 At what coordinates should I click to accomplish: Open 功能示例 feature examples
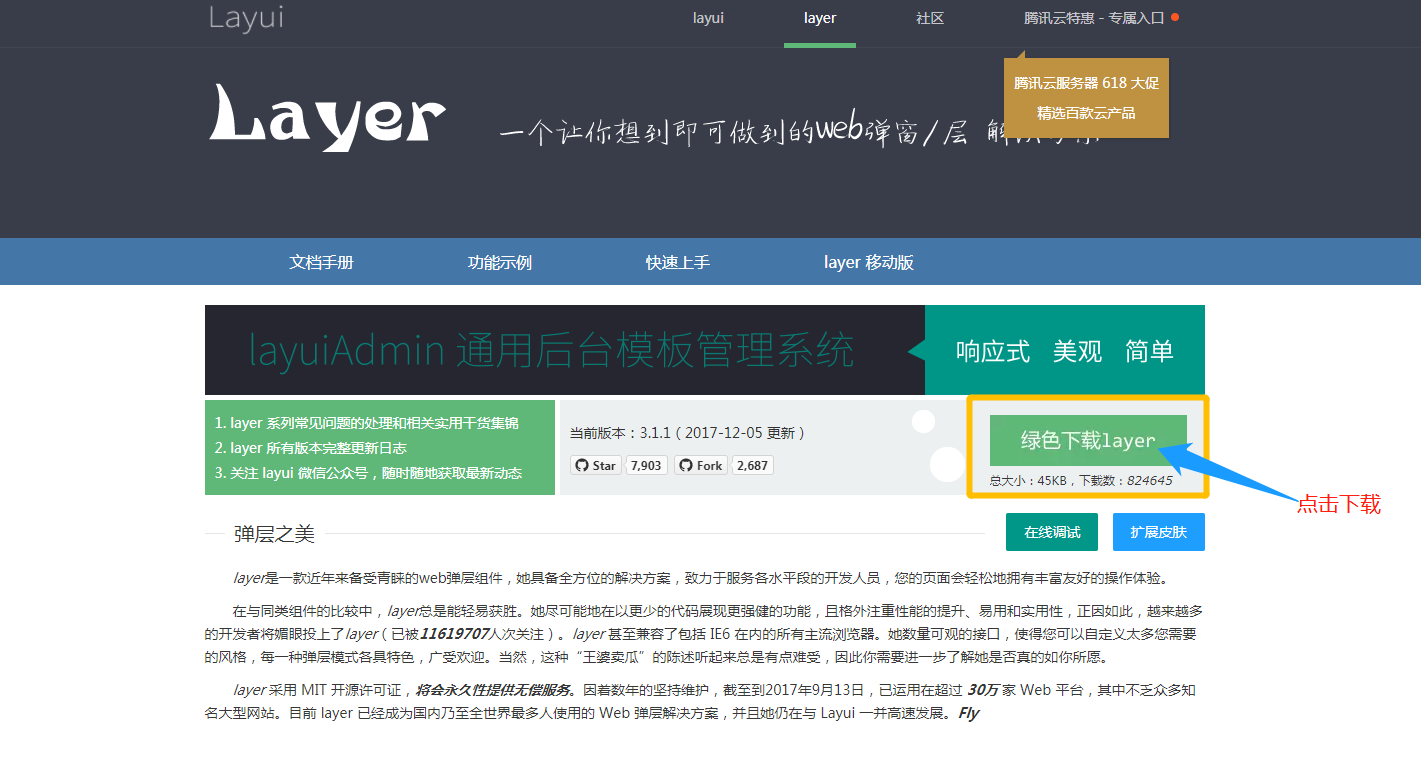pyautogui.click(x=500, y=261)
